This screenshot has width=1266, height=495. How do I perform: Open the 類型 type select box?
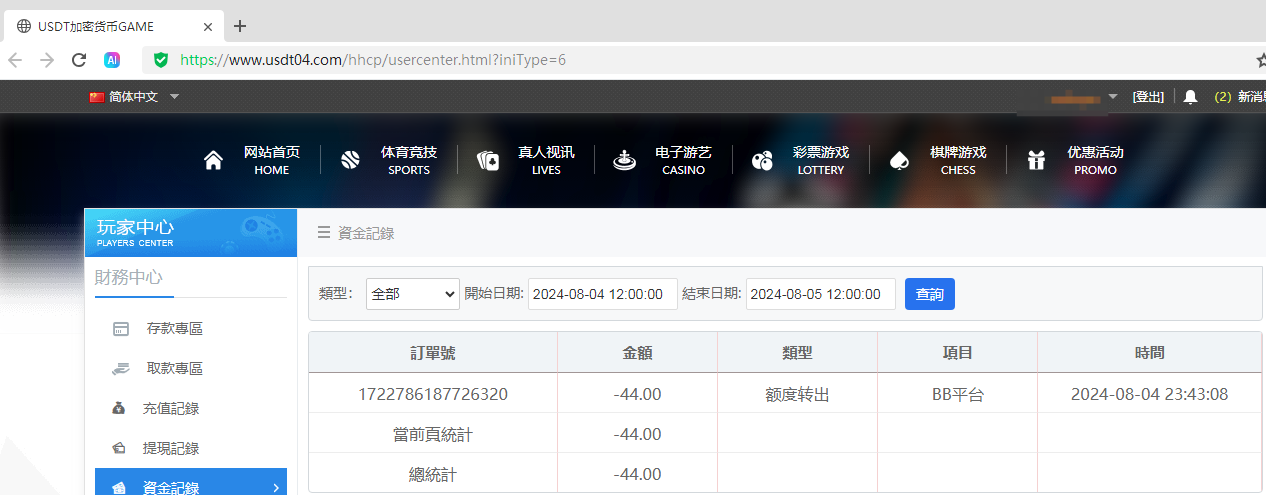coord(412,294)
